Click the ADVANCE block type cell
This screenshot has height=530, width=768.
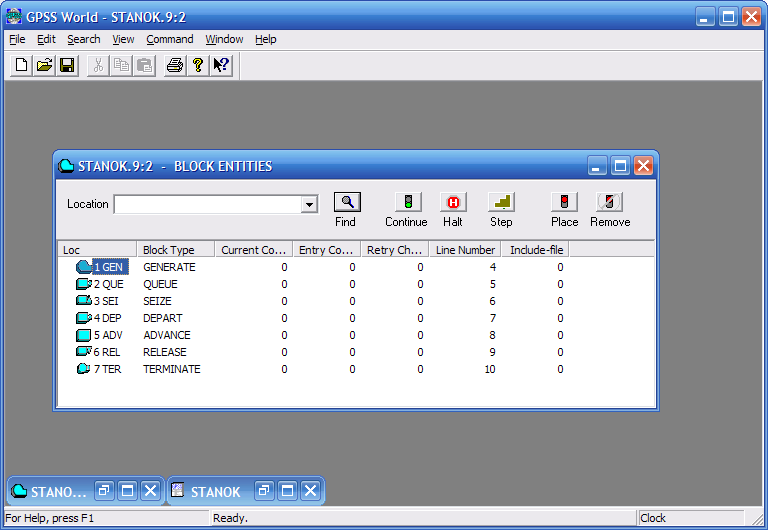coord(167,335)
